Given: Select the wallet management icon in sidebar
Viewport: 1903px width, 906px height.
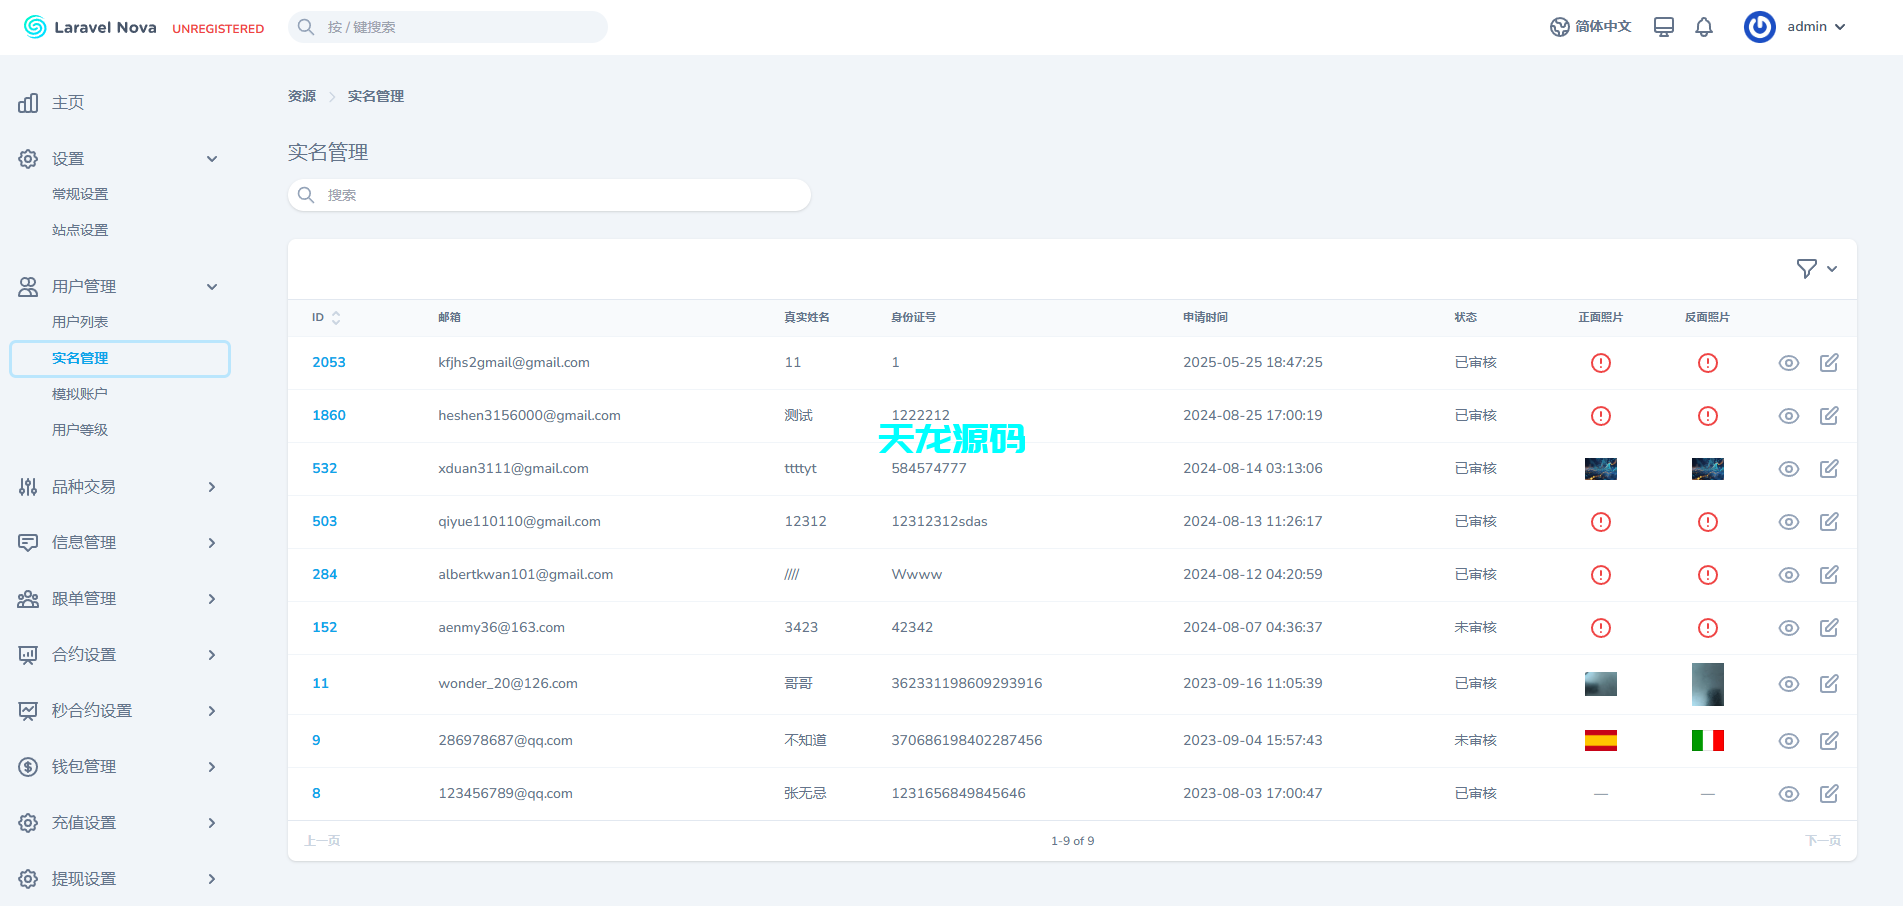Looking at the screenshot, I should (x=27, y=767).
